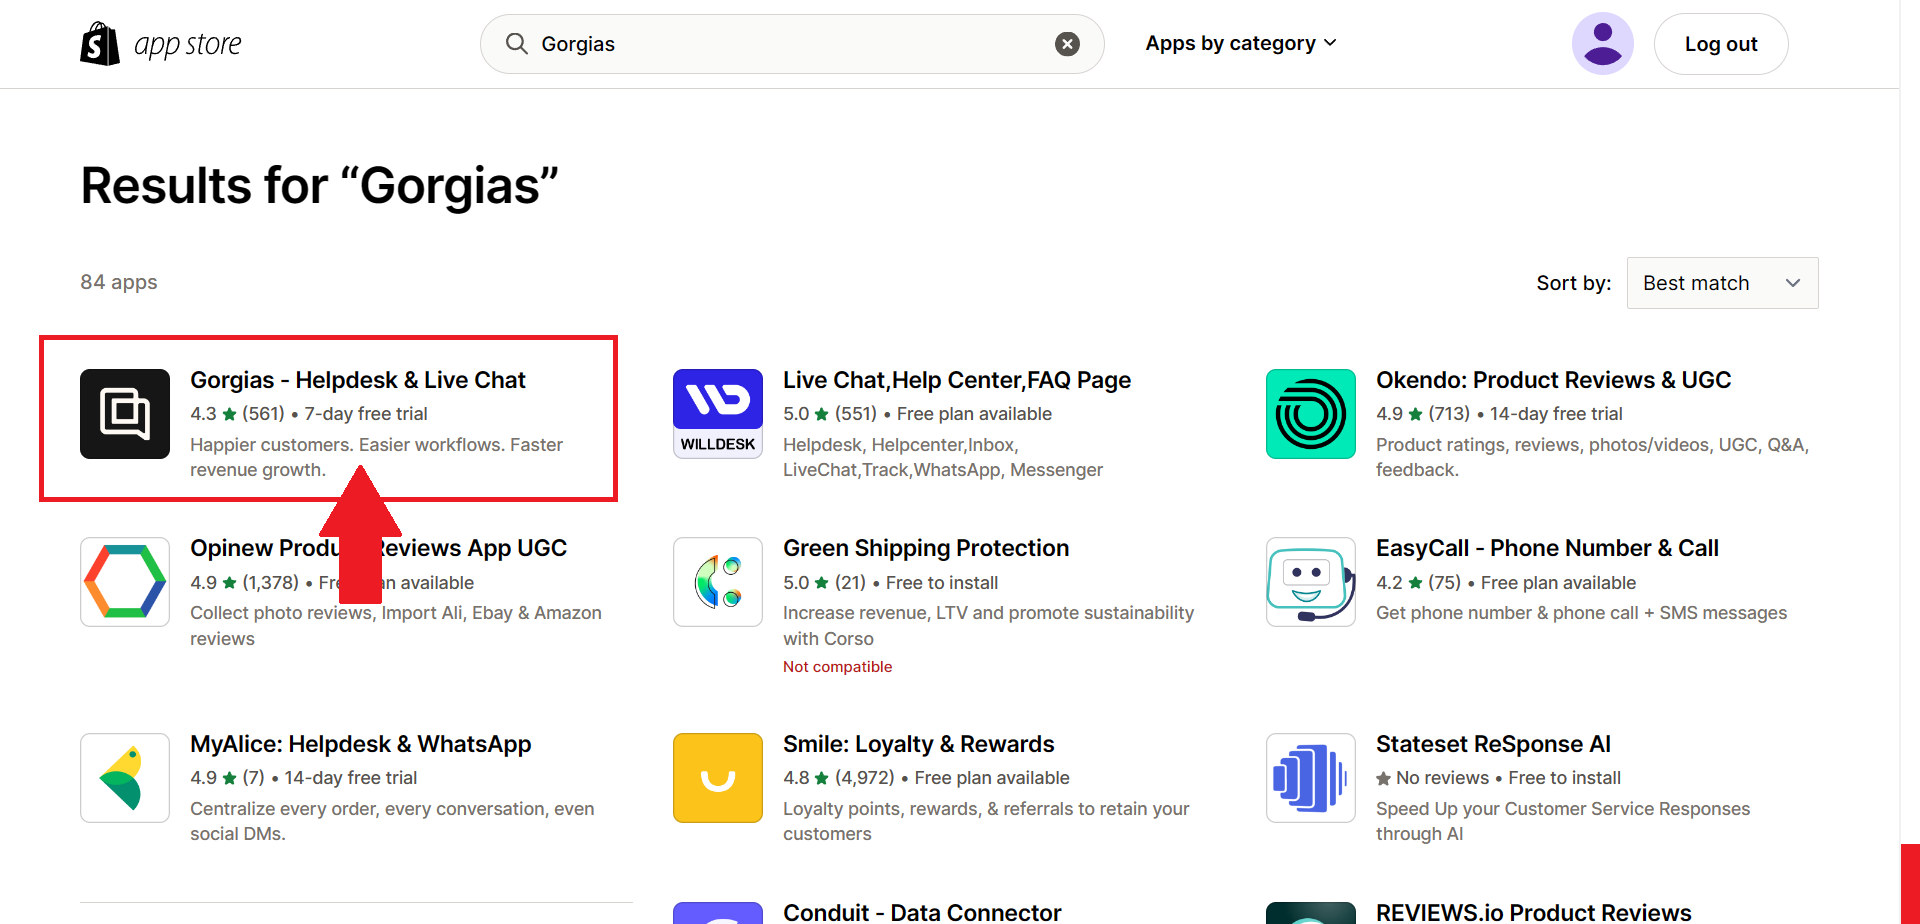This screenshot has width=1920, height=924.
Task: Click the Not compatible warning text
Action: point(838,667)
